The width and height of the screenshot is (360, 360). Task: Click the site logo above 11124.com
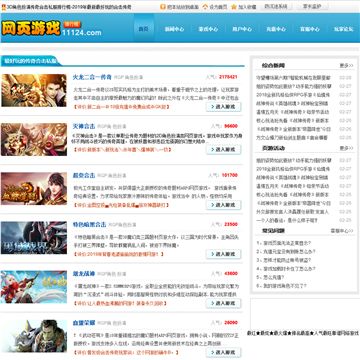point(31,28)
